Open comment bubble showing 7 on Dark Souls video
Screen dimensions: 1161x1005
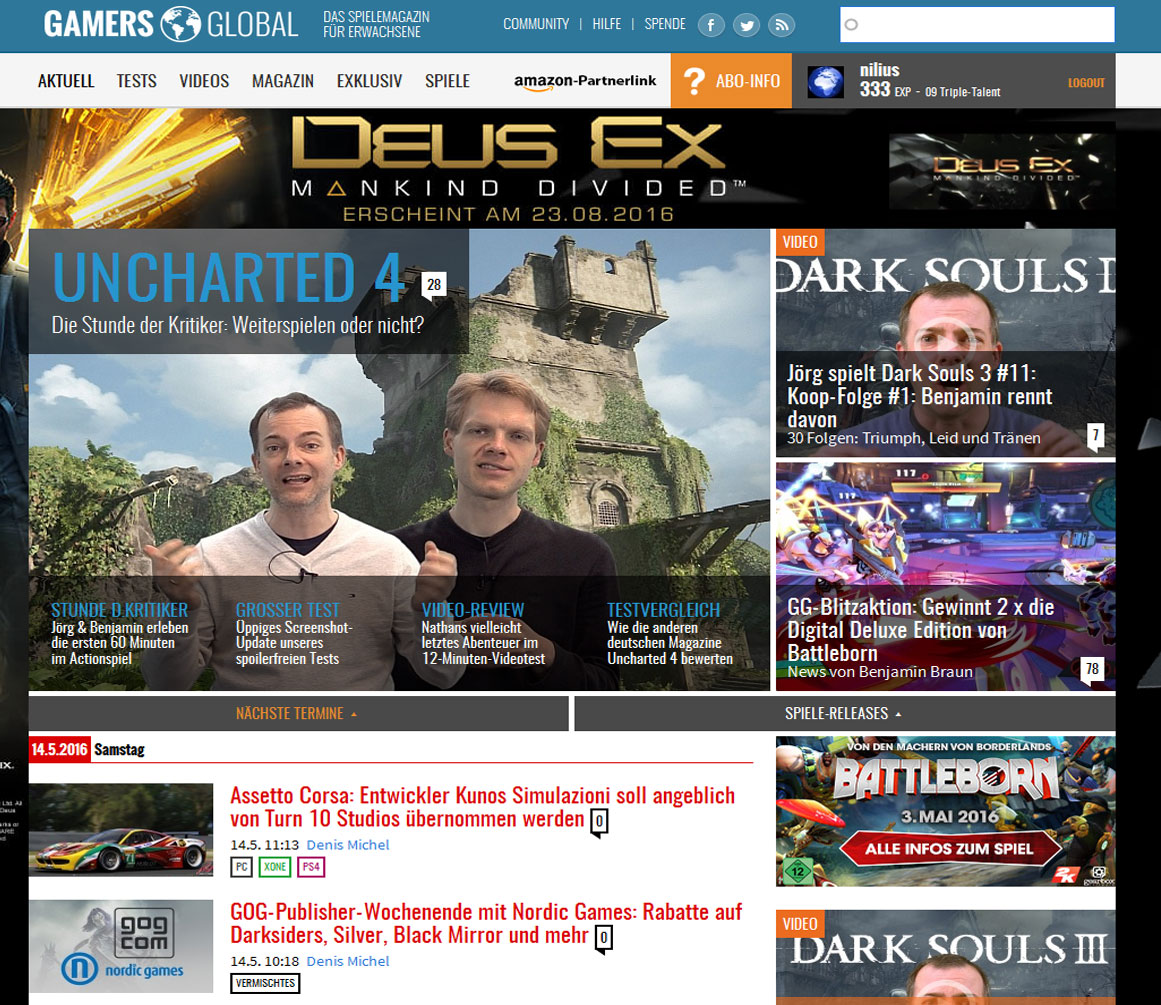coord(1095,435)
